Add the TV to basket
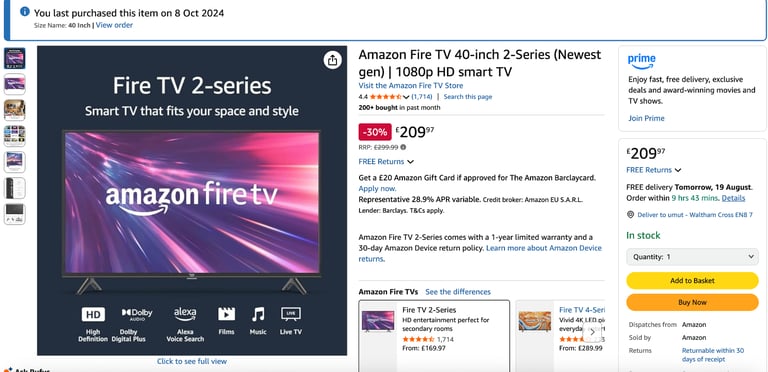 (x=692, y=280)
